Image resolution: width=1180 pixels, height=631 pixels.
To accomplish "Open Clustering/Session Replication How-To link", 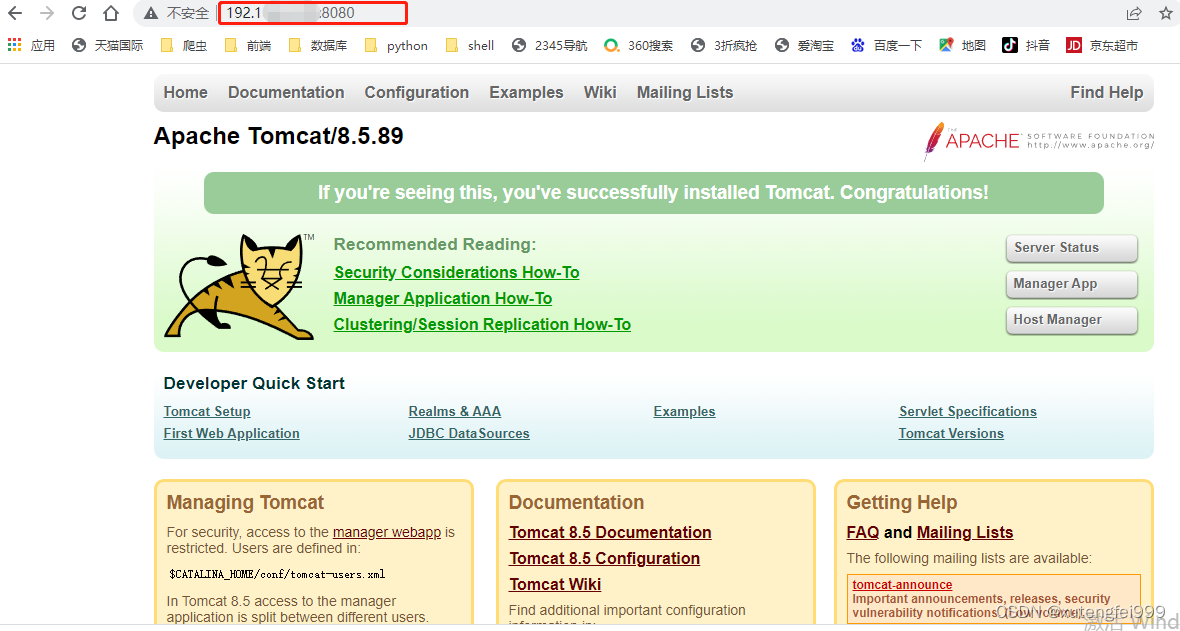I will (482, 325).
